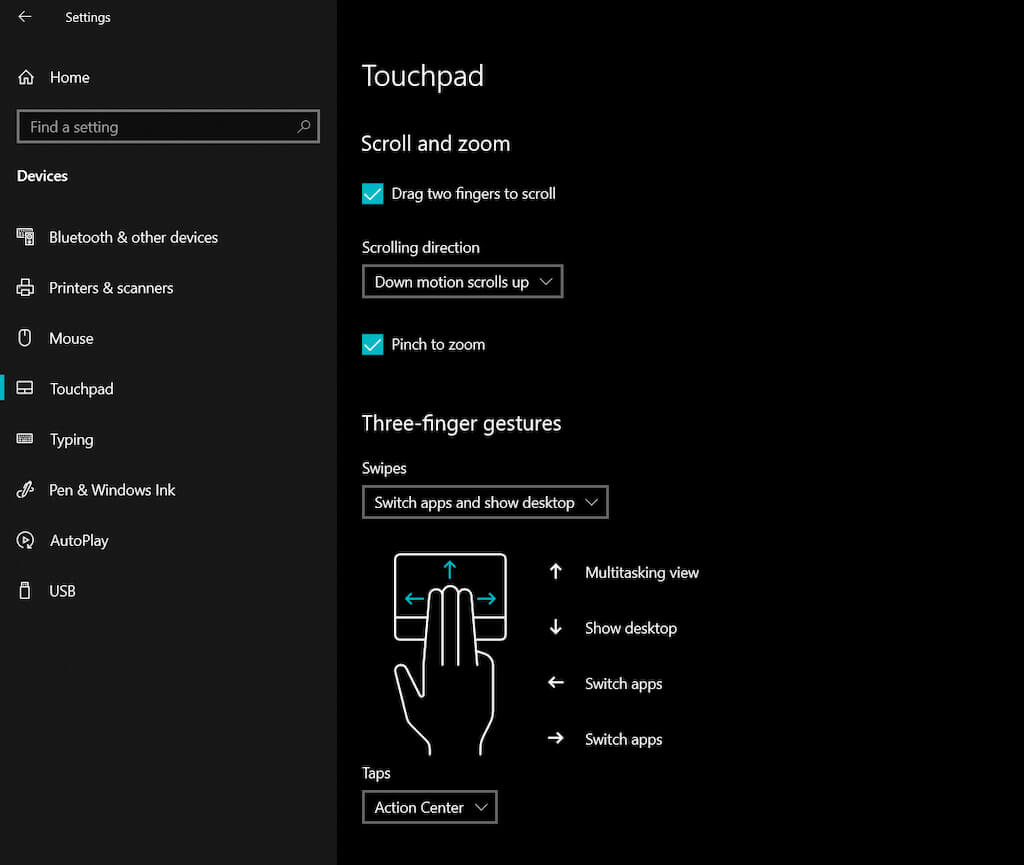The height and width of the screenshot is (865, 1024).
Task: Focus the Find a setting field
Action: (168, 127)
